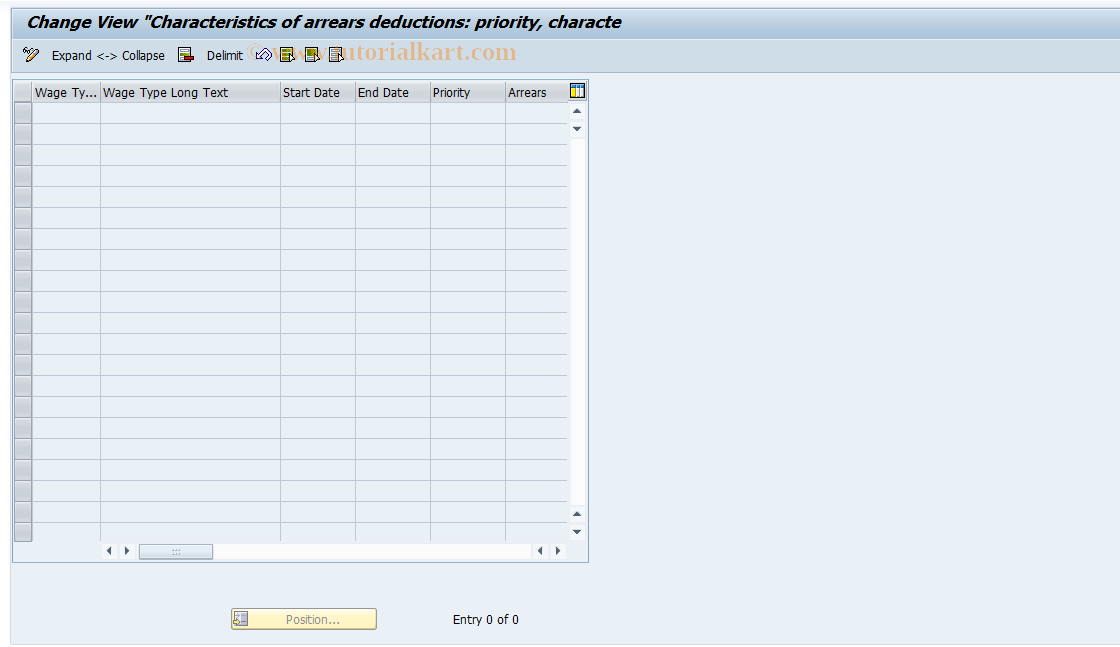Image resolution: width=1120 pixels, height=647 pixels.
Task: Click the Position... button
Action: pos(304,619)
